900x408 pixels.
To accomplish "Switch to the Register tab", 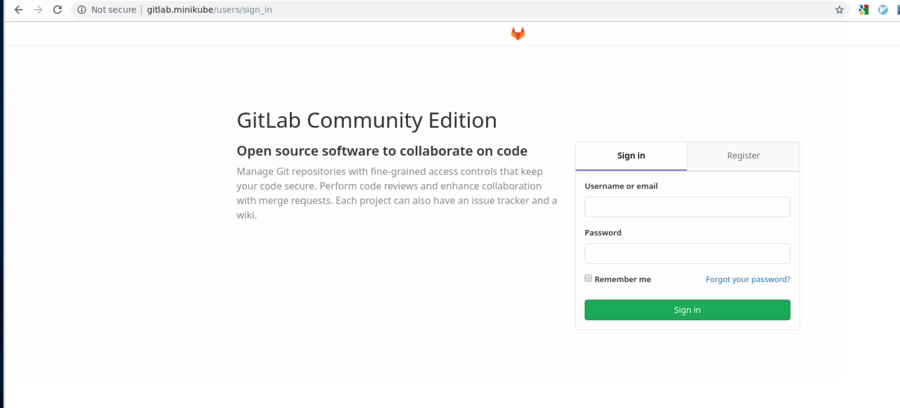I will coord(743,156).
